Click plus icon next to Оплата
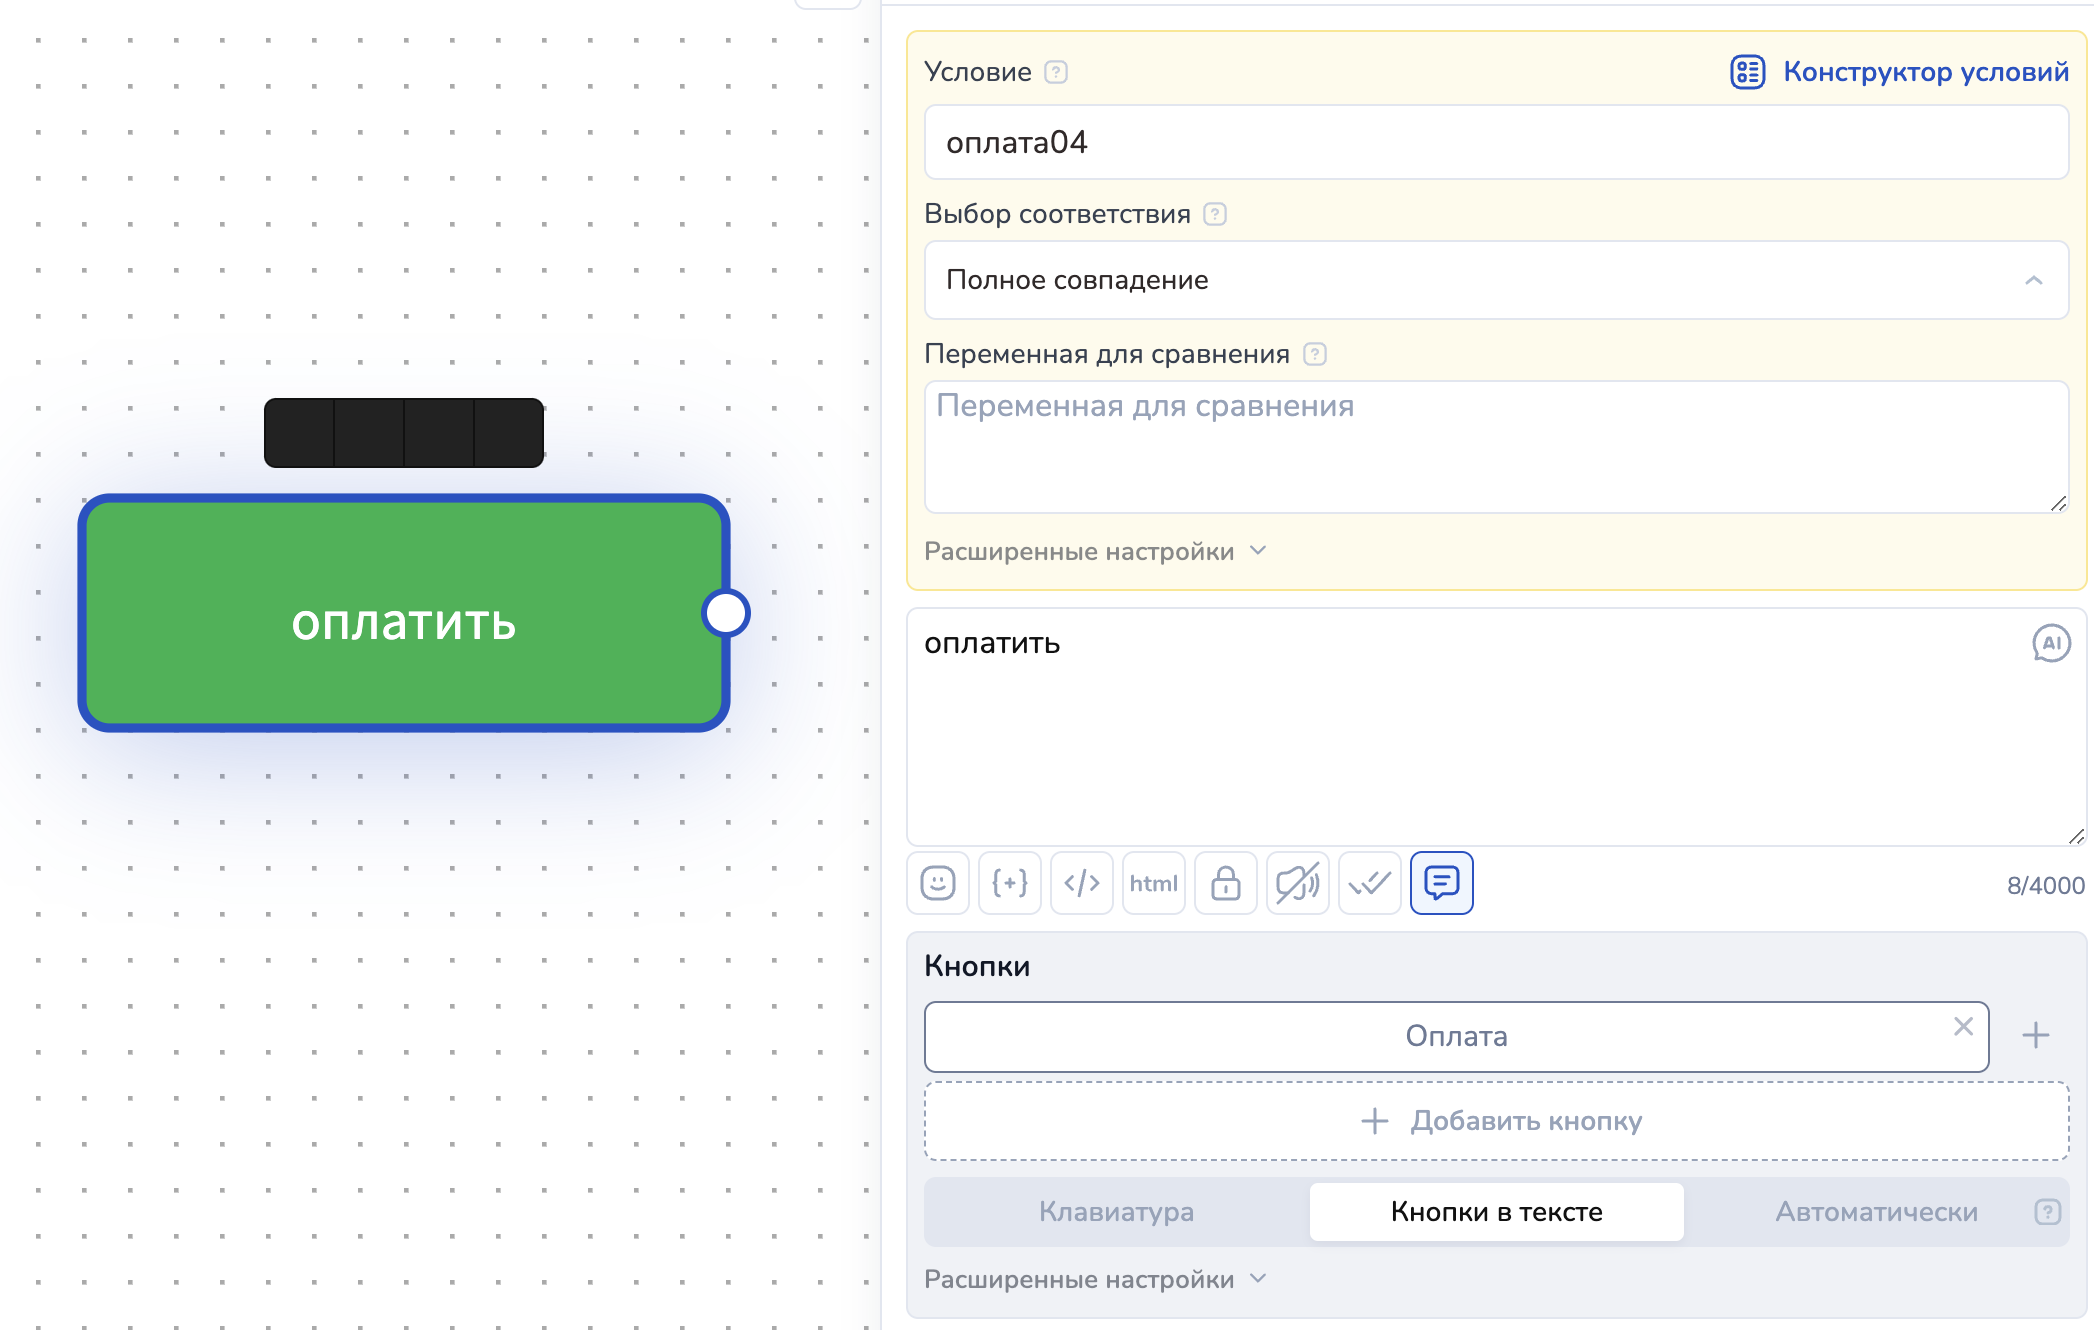2094x1330 pixels. [x=2035, y=1035]
